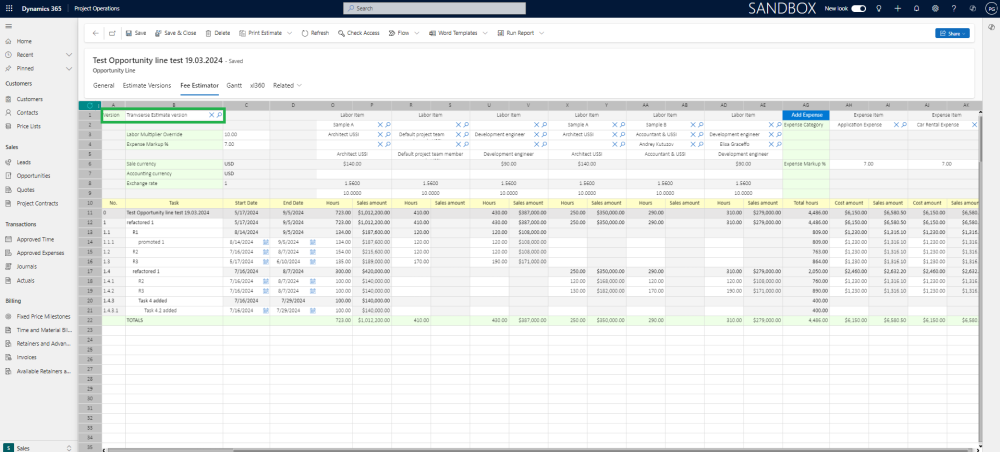Open the Estimate Versions tab
Viewport: 1000px width, 452px height.
click(147, 86)
